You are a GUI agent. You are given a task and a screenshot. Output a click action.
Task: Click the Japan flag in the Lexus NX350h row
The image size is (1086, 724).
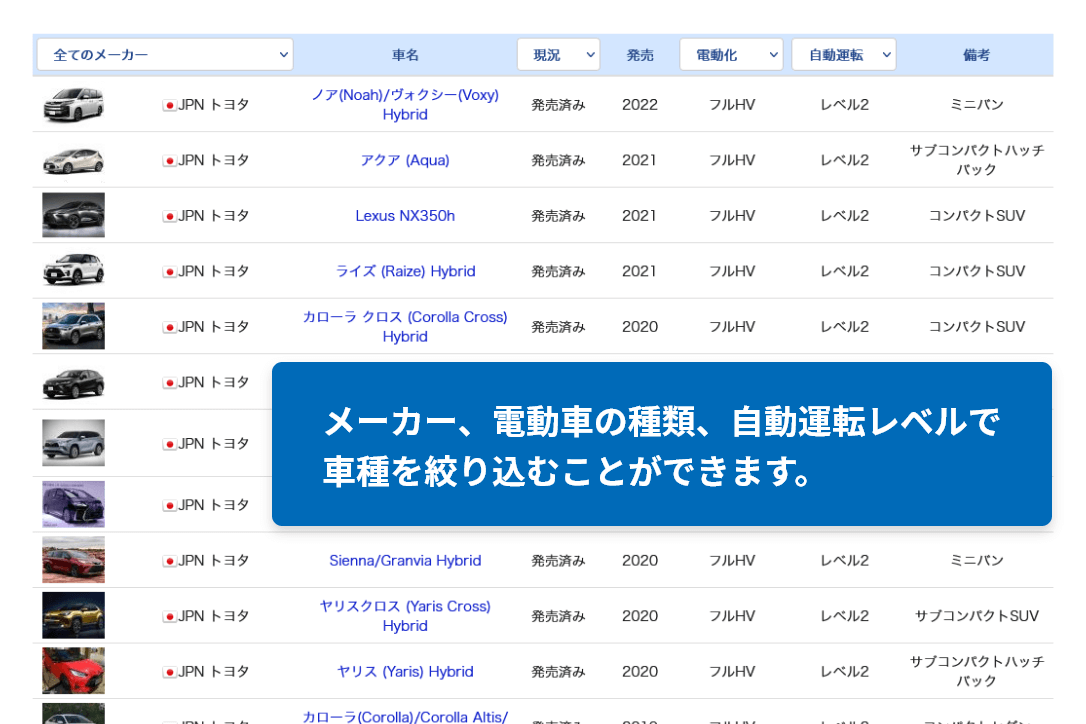click(169, 216)
